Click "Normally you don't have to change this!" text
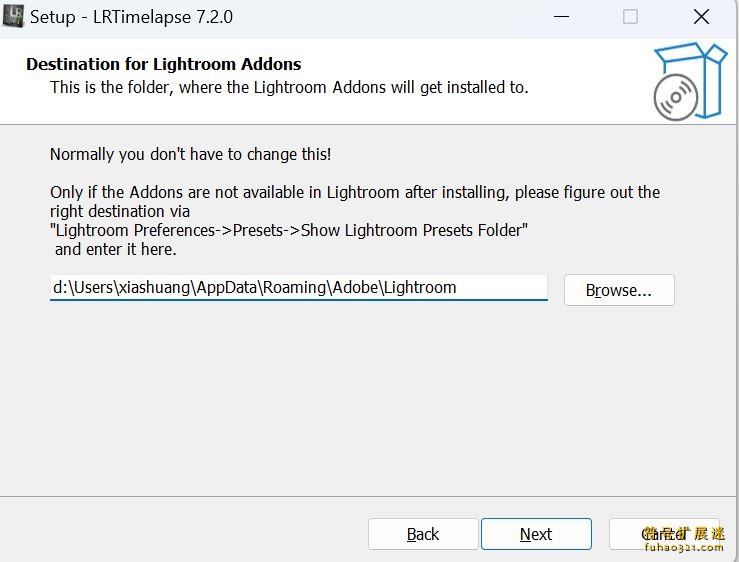 190,154
